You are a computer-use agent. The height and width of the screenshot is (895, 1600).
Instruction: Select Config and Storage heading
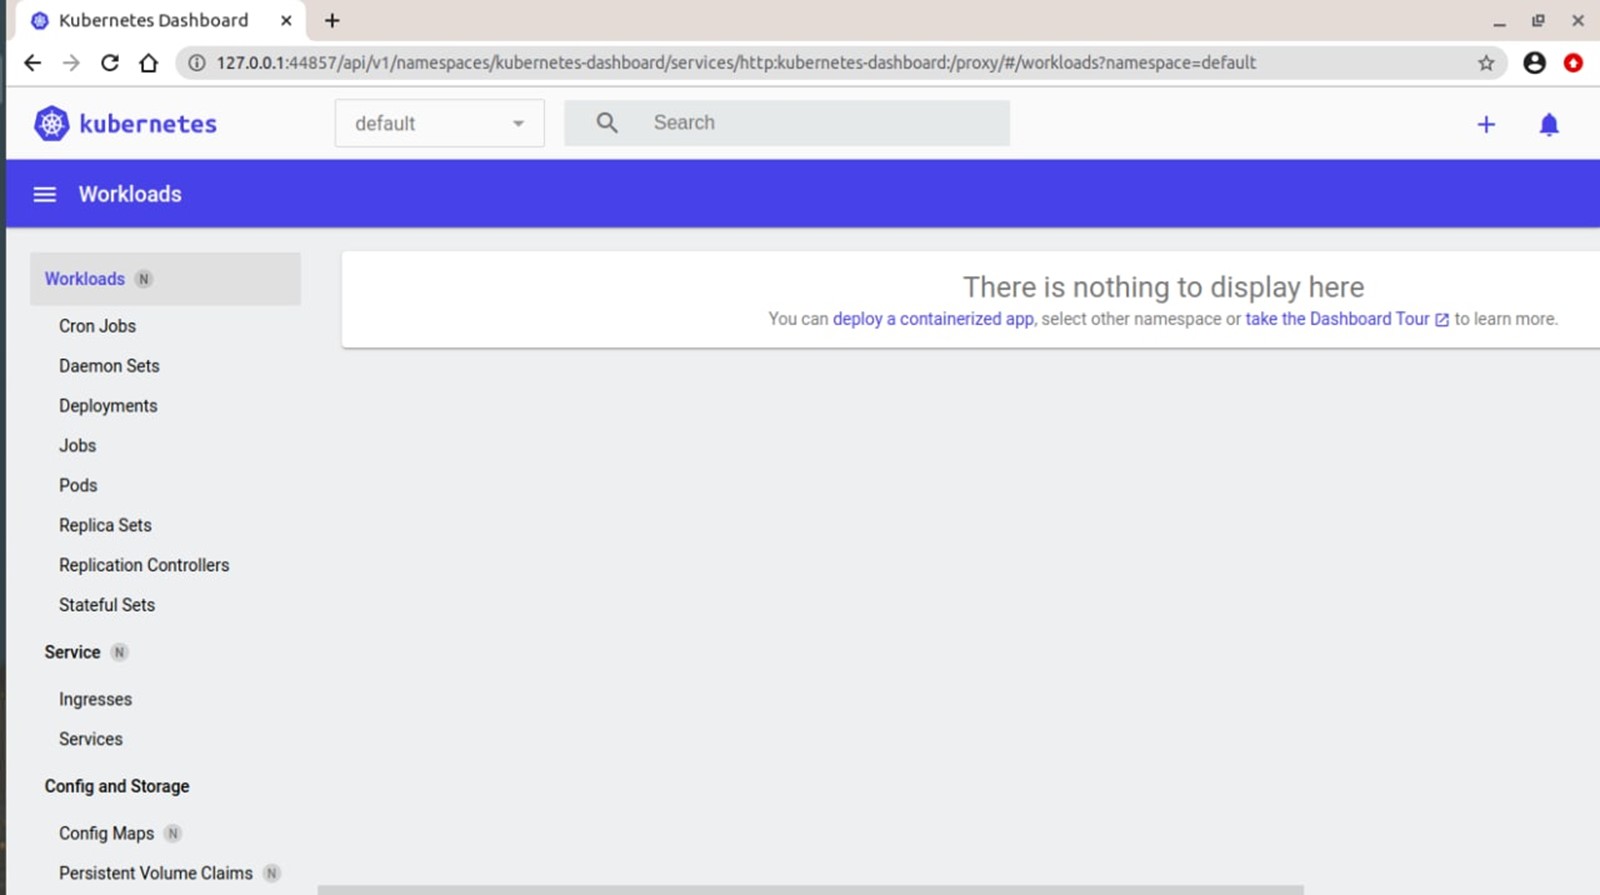tap(117, 786)
